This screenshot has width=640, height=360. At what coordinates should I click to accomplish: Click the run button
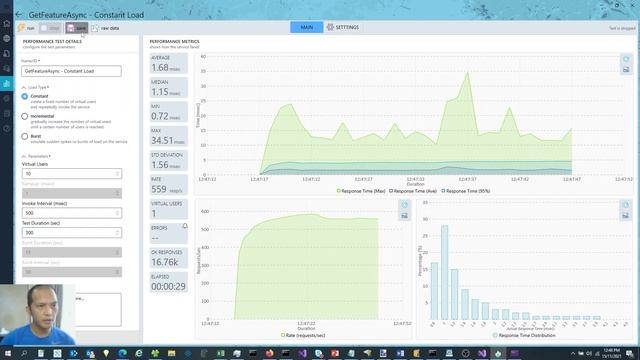point(27,28)
